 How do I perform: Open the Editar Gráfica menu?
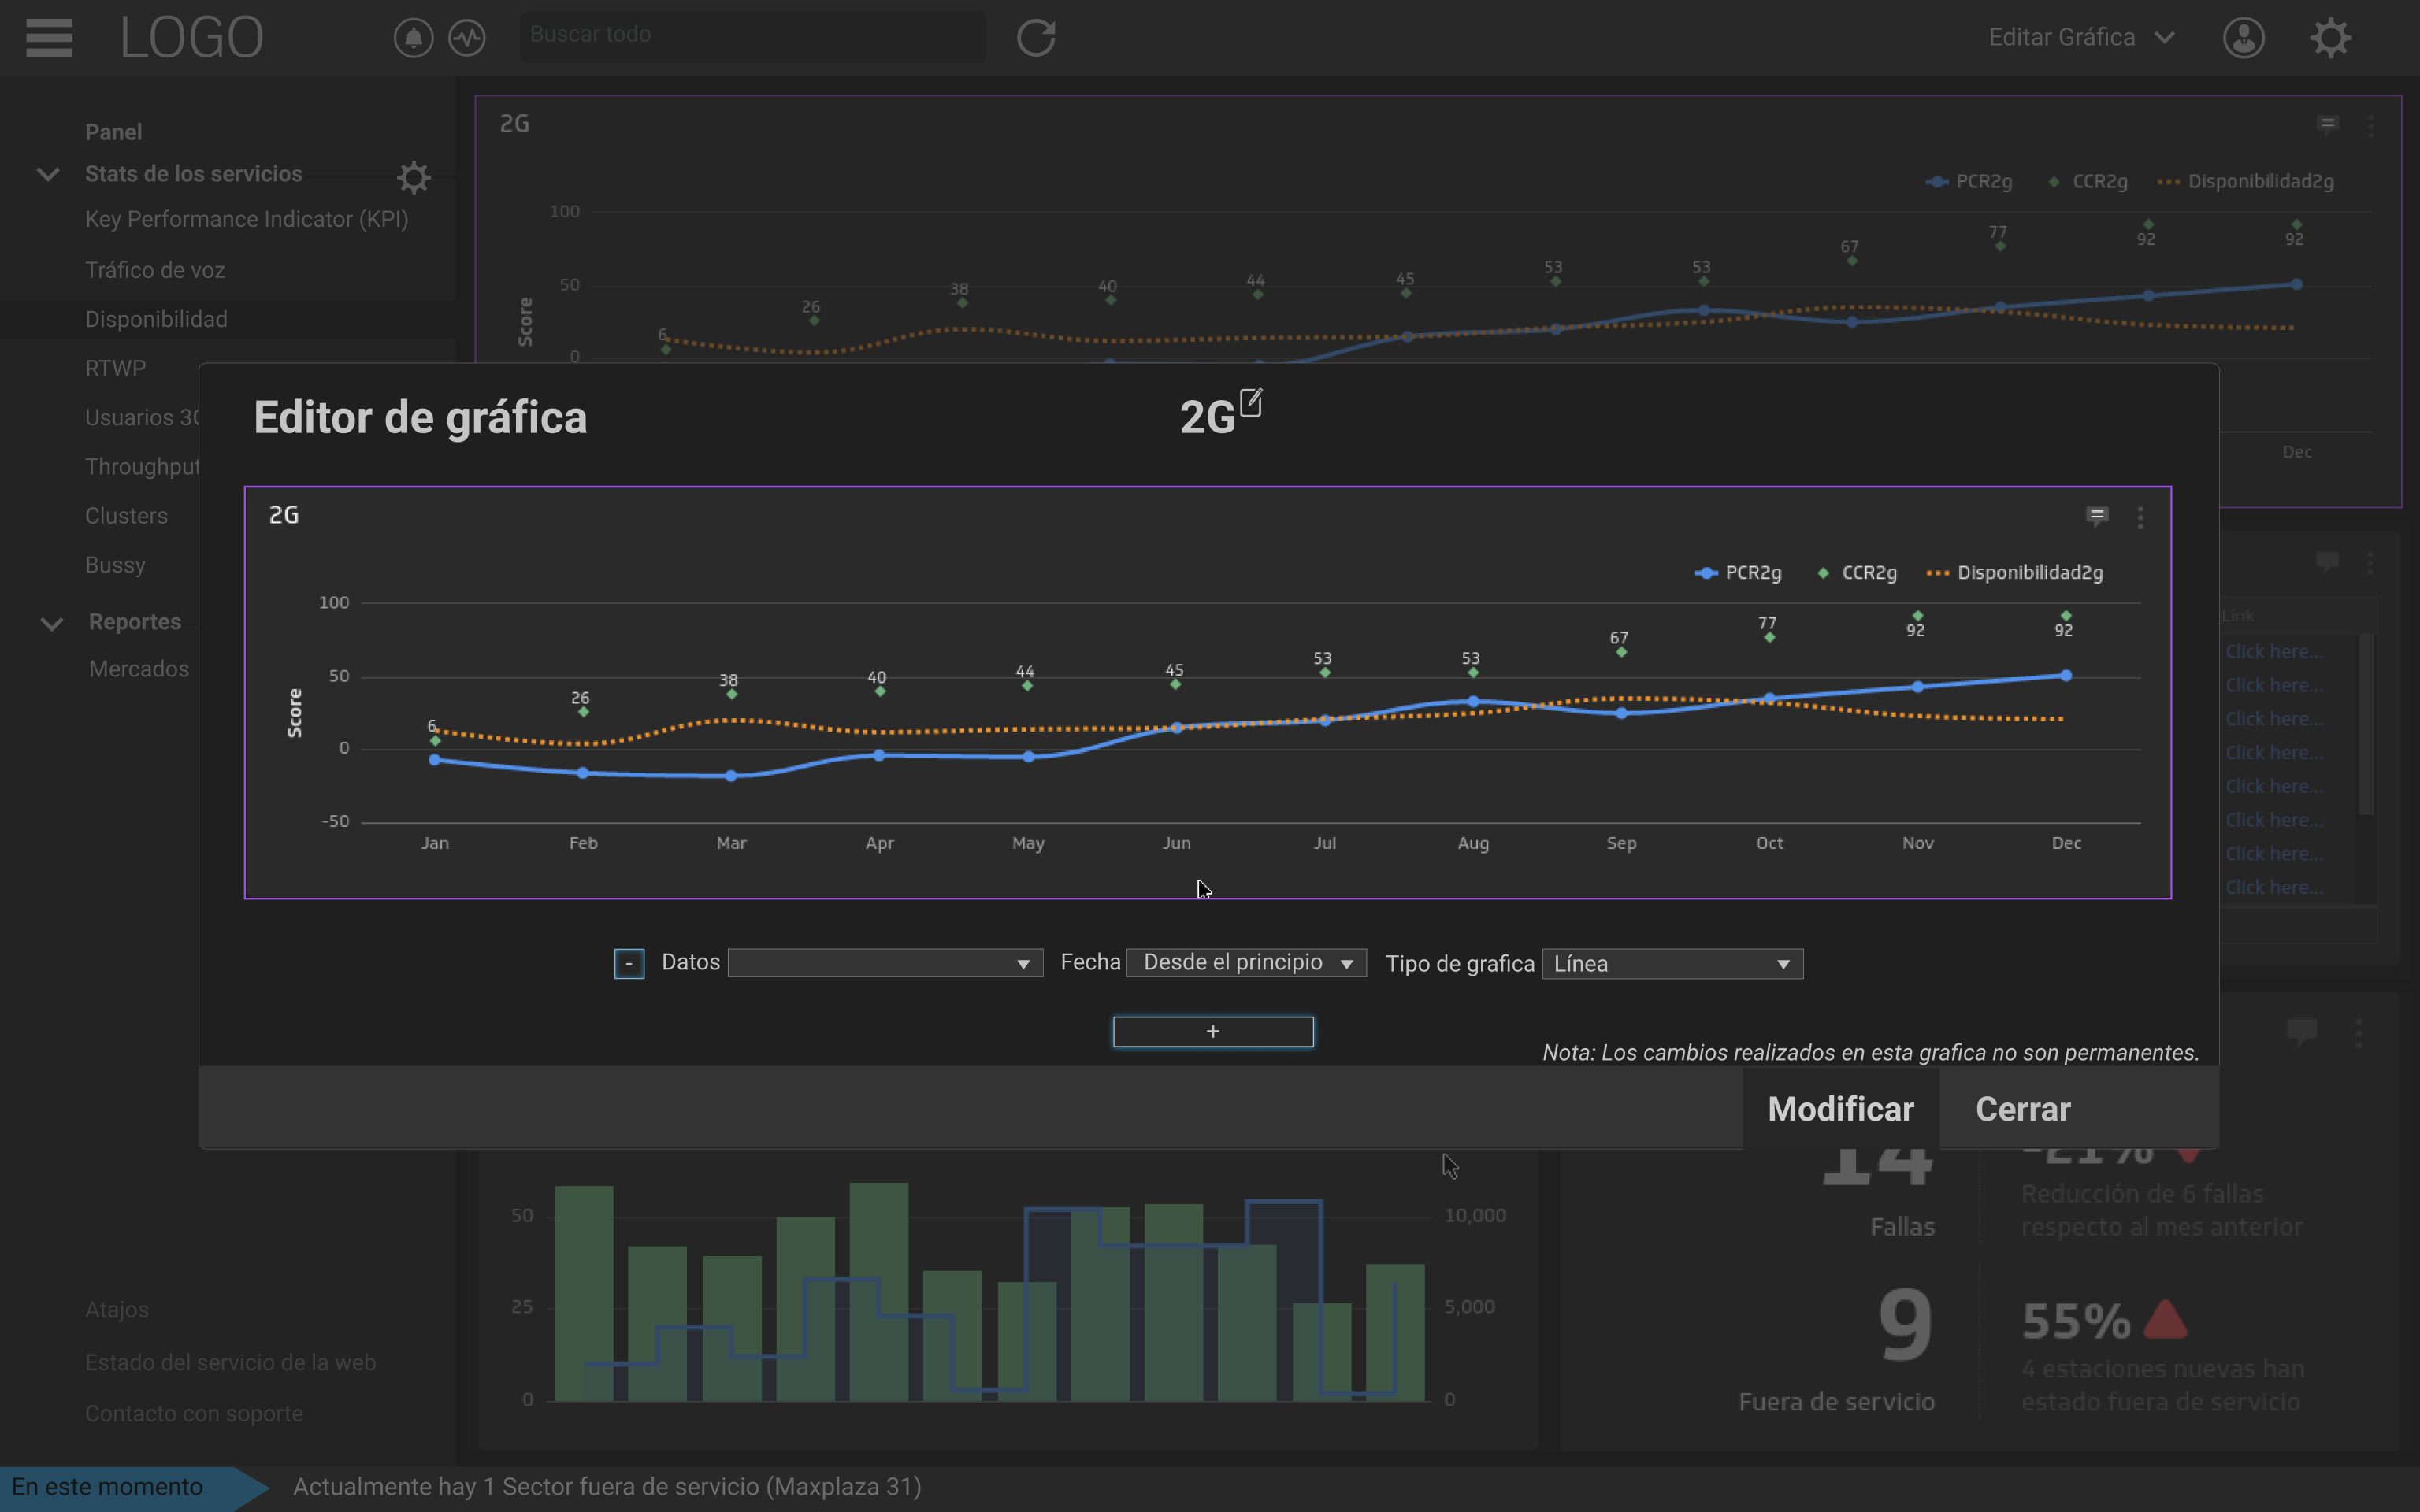[2080, 38]
